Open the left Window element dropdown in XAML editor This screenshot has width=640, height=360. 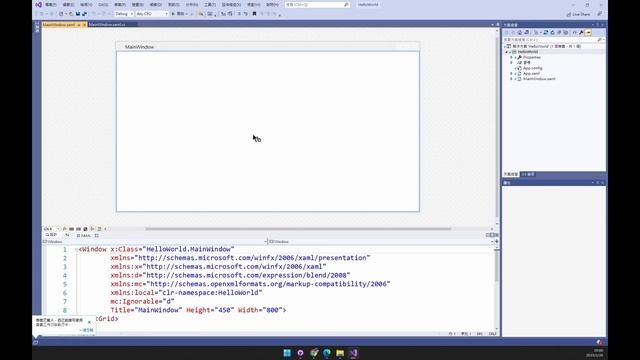155,242
